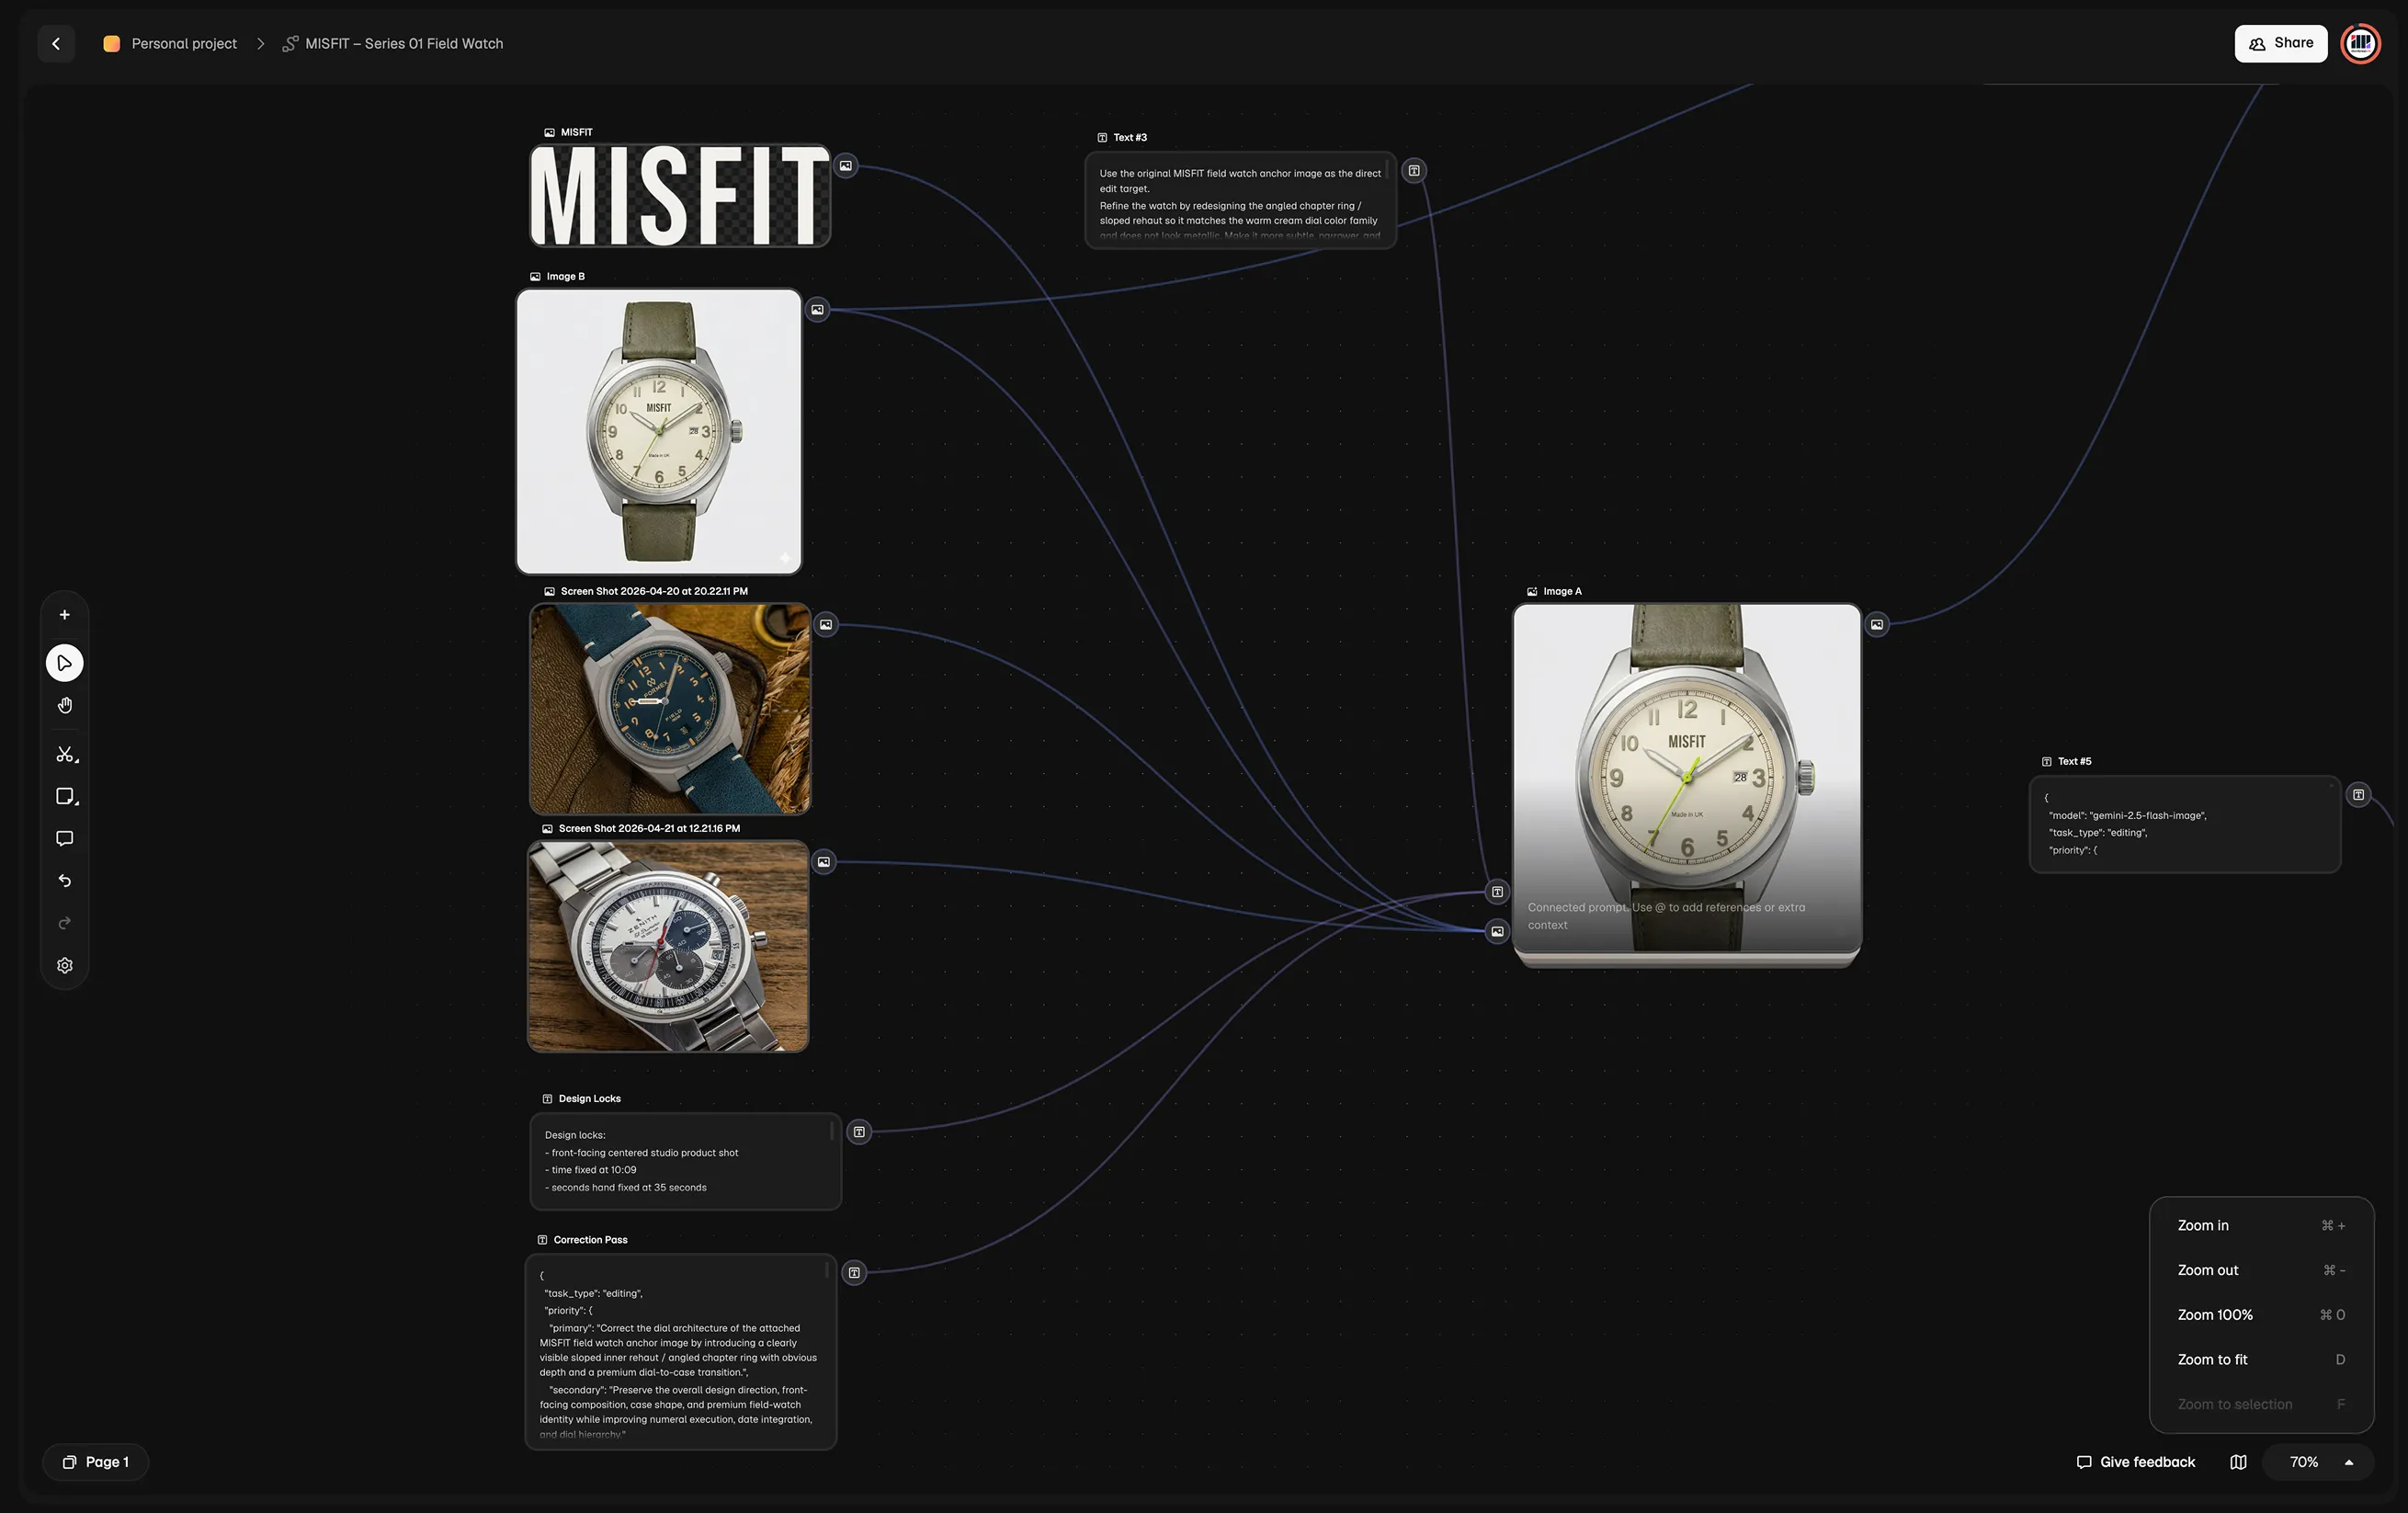The width and height of the screenshot is (2408, 1513).
Task: Click blue watch screenshot node output port
Action: tap(826, 625)
